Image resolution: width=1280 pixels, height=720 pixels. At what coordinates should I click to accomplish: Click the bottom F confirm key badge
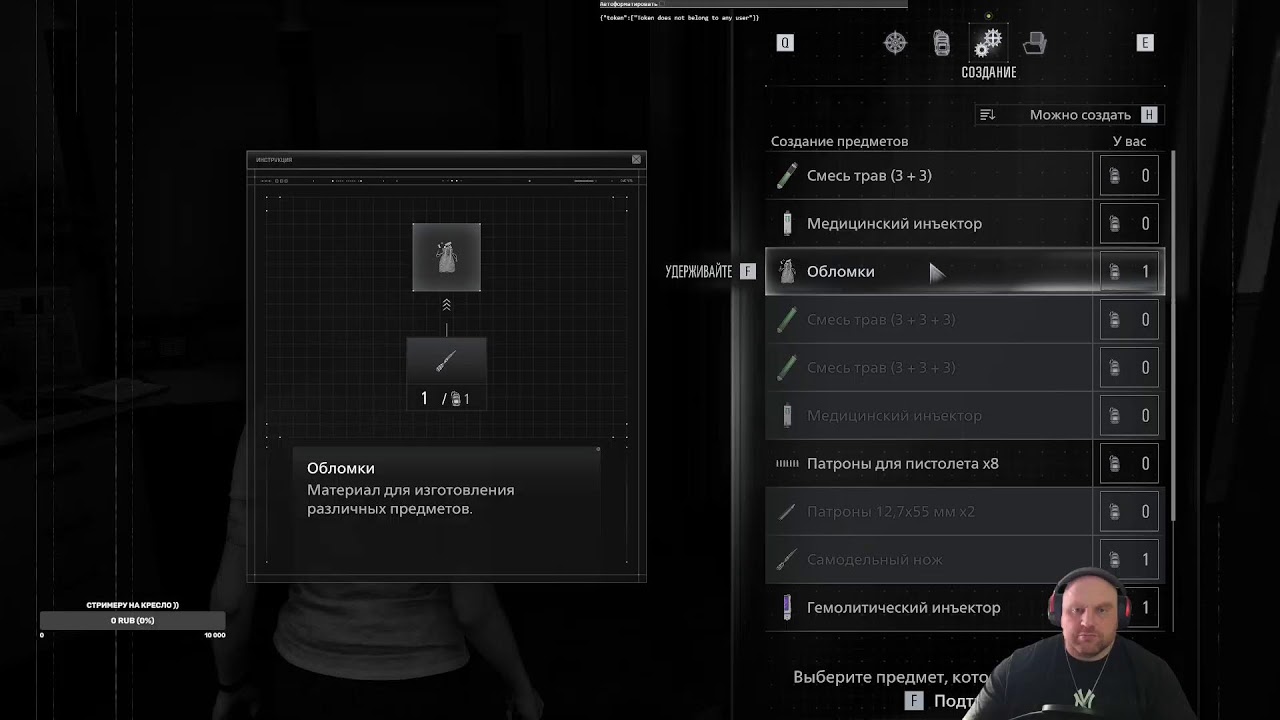click(x=914, y=701)
